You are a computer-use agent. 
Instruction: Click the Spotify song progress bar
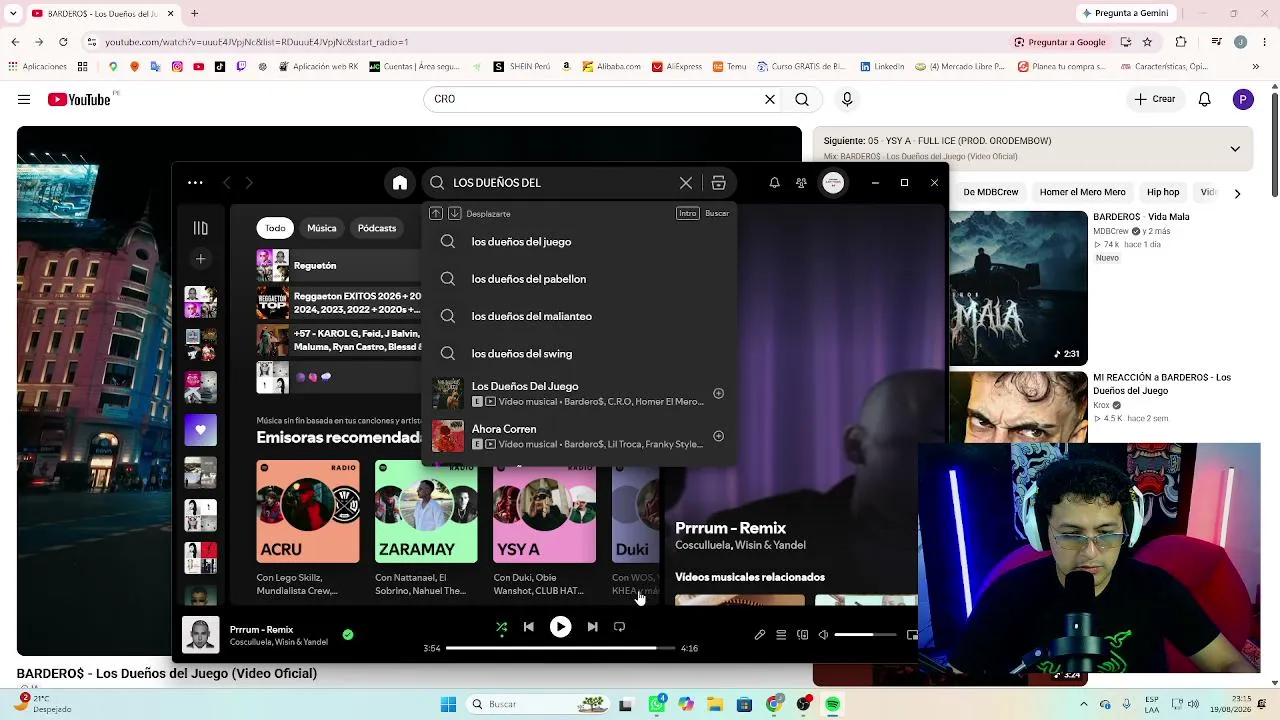tap(560, 648)
